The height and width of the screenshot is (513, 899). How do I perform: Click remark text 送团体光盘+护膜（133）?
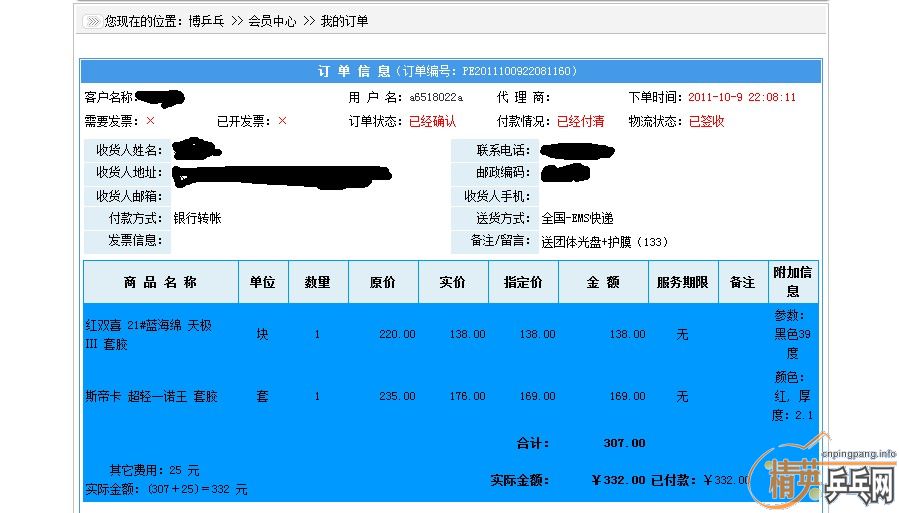pyautogui.click(x=605, y=242)
